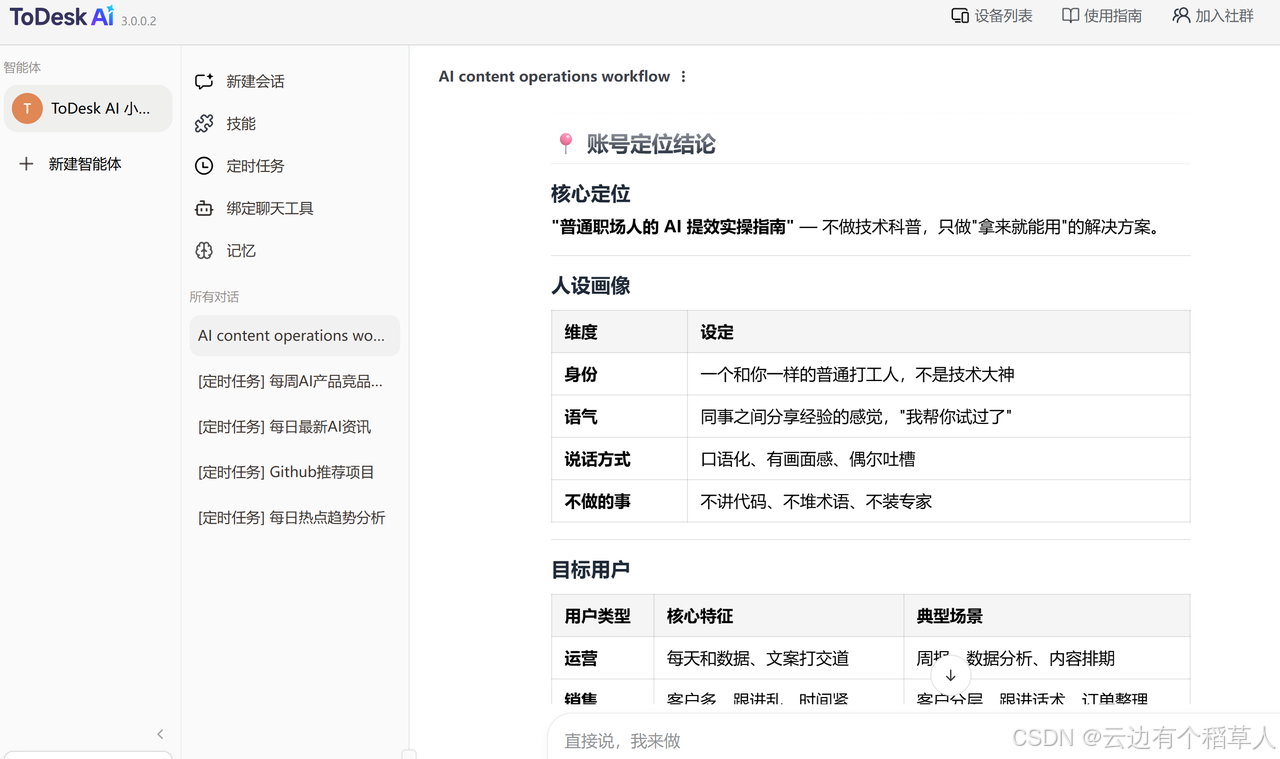Click the plus icon beside 新建智能体
Screen dimensions: 1280x759
[26, 164]
